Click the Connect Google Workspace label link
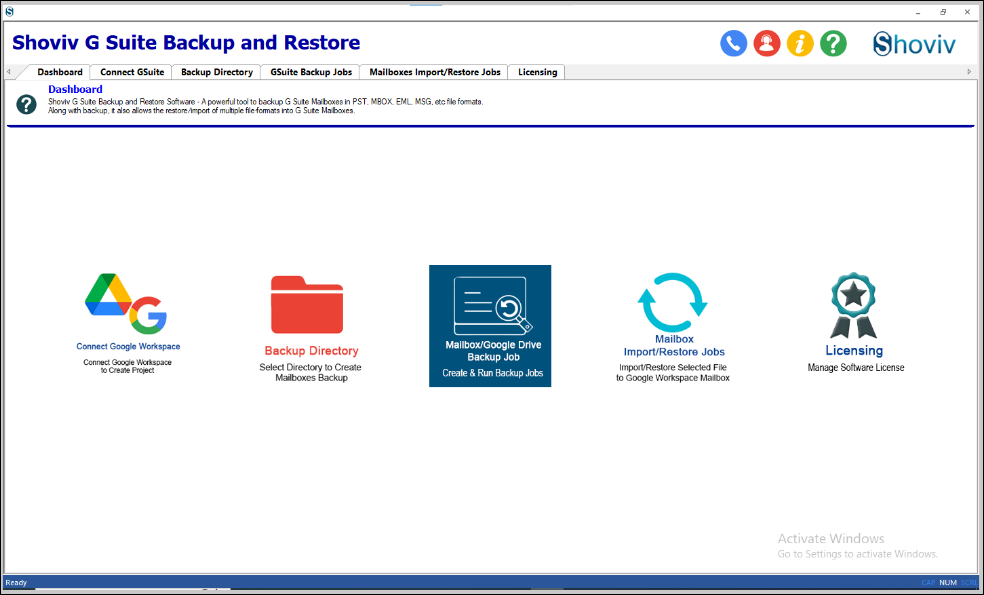 click(x=128, y=346)
